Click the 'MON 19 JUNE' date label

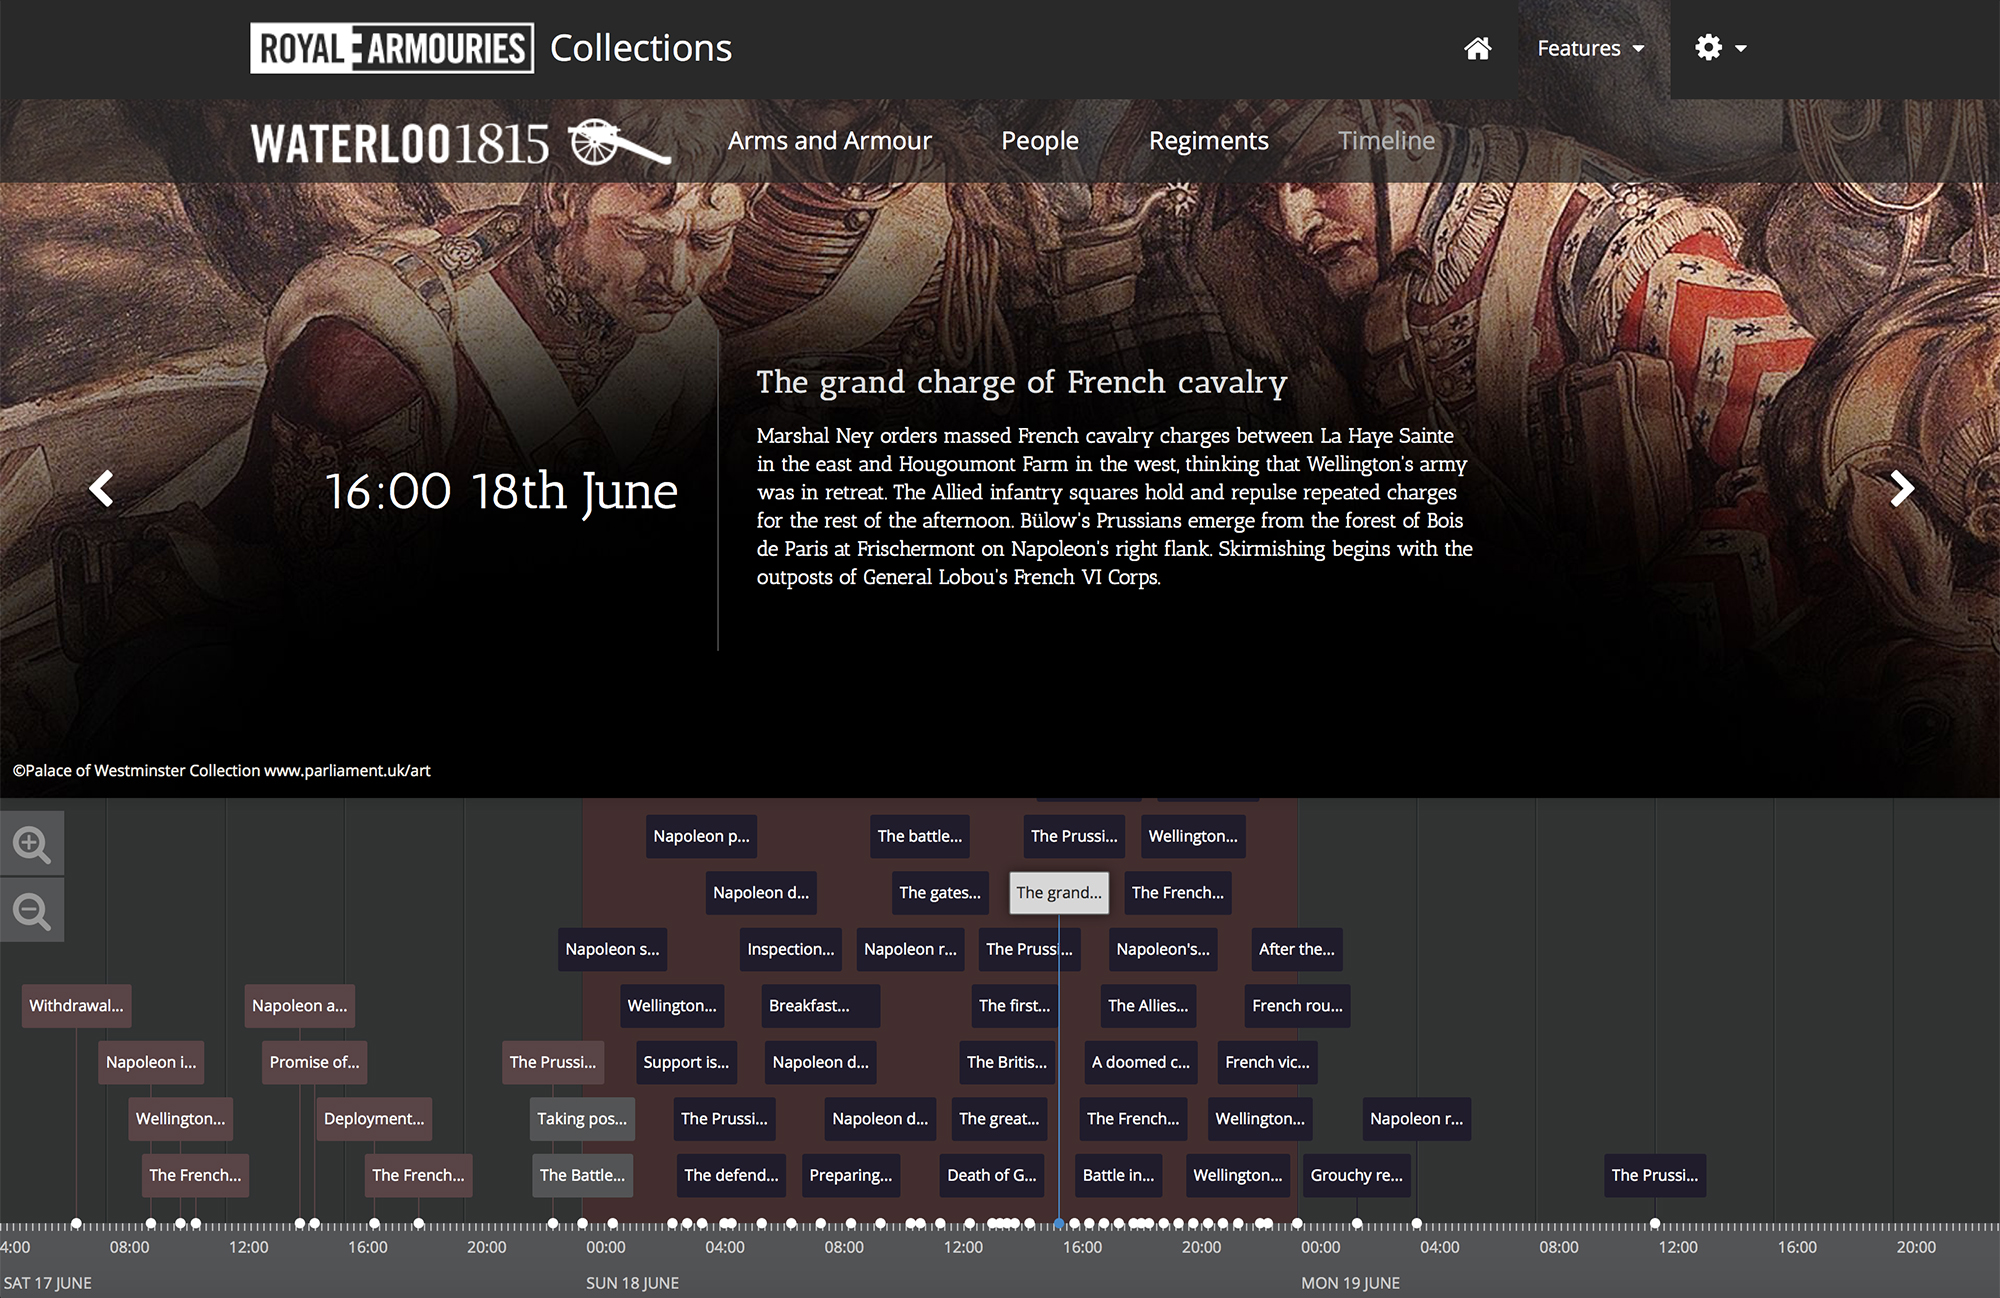(1350, 1283)
